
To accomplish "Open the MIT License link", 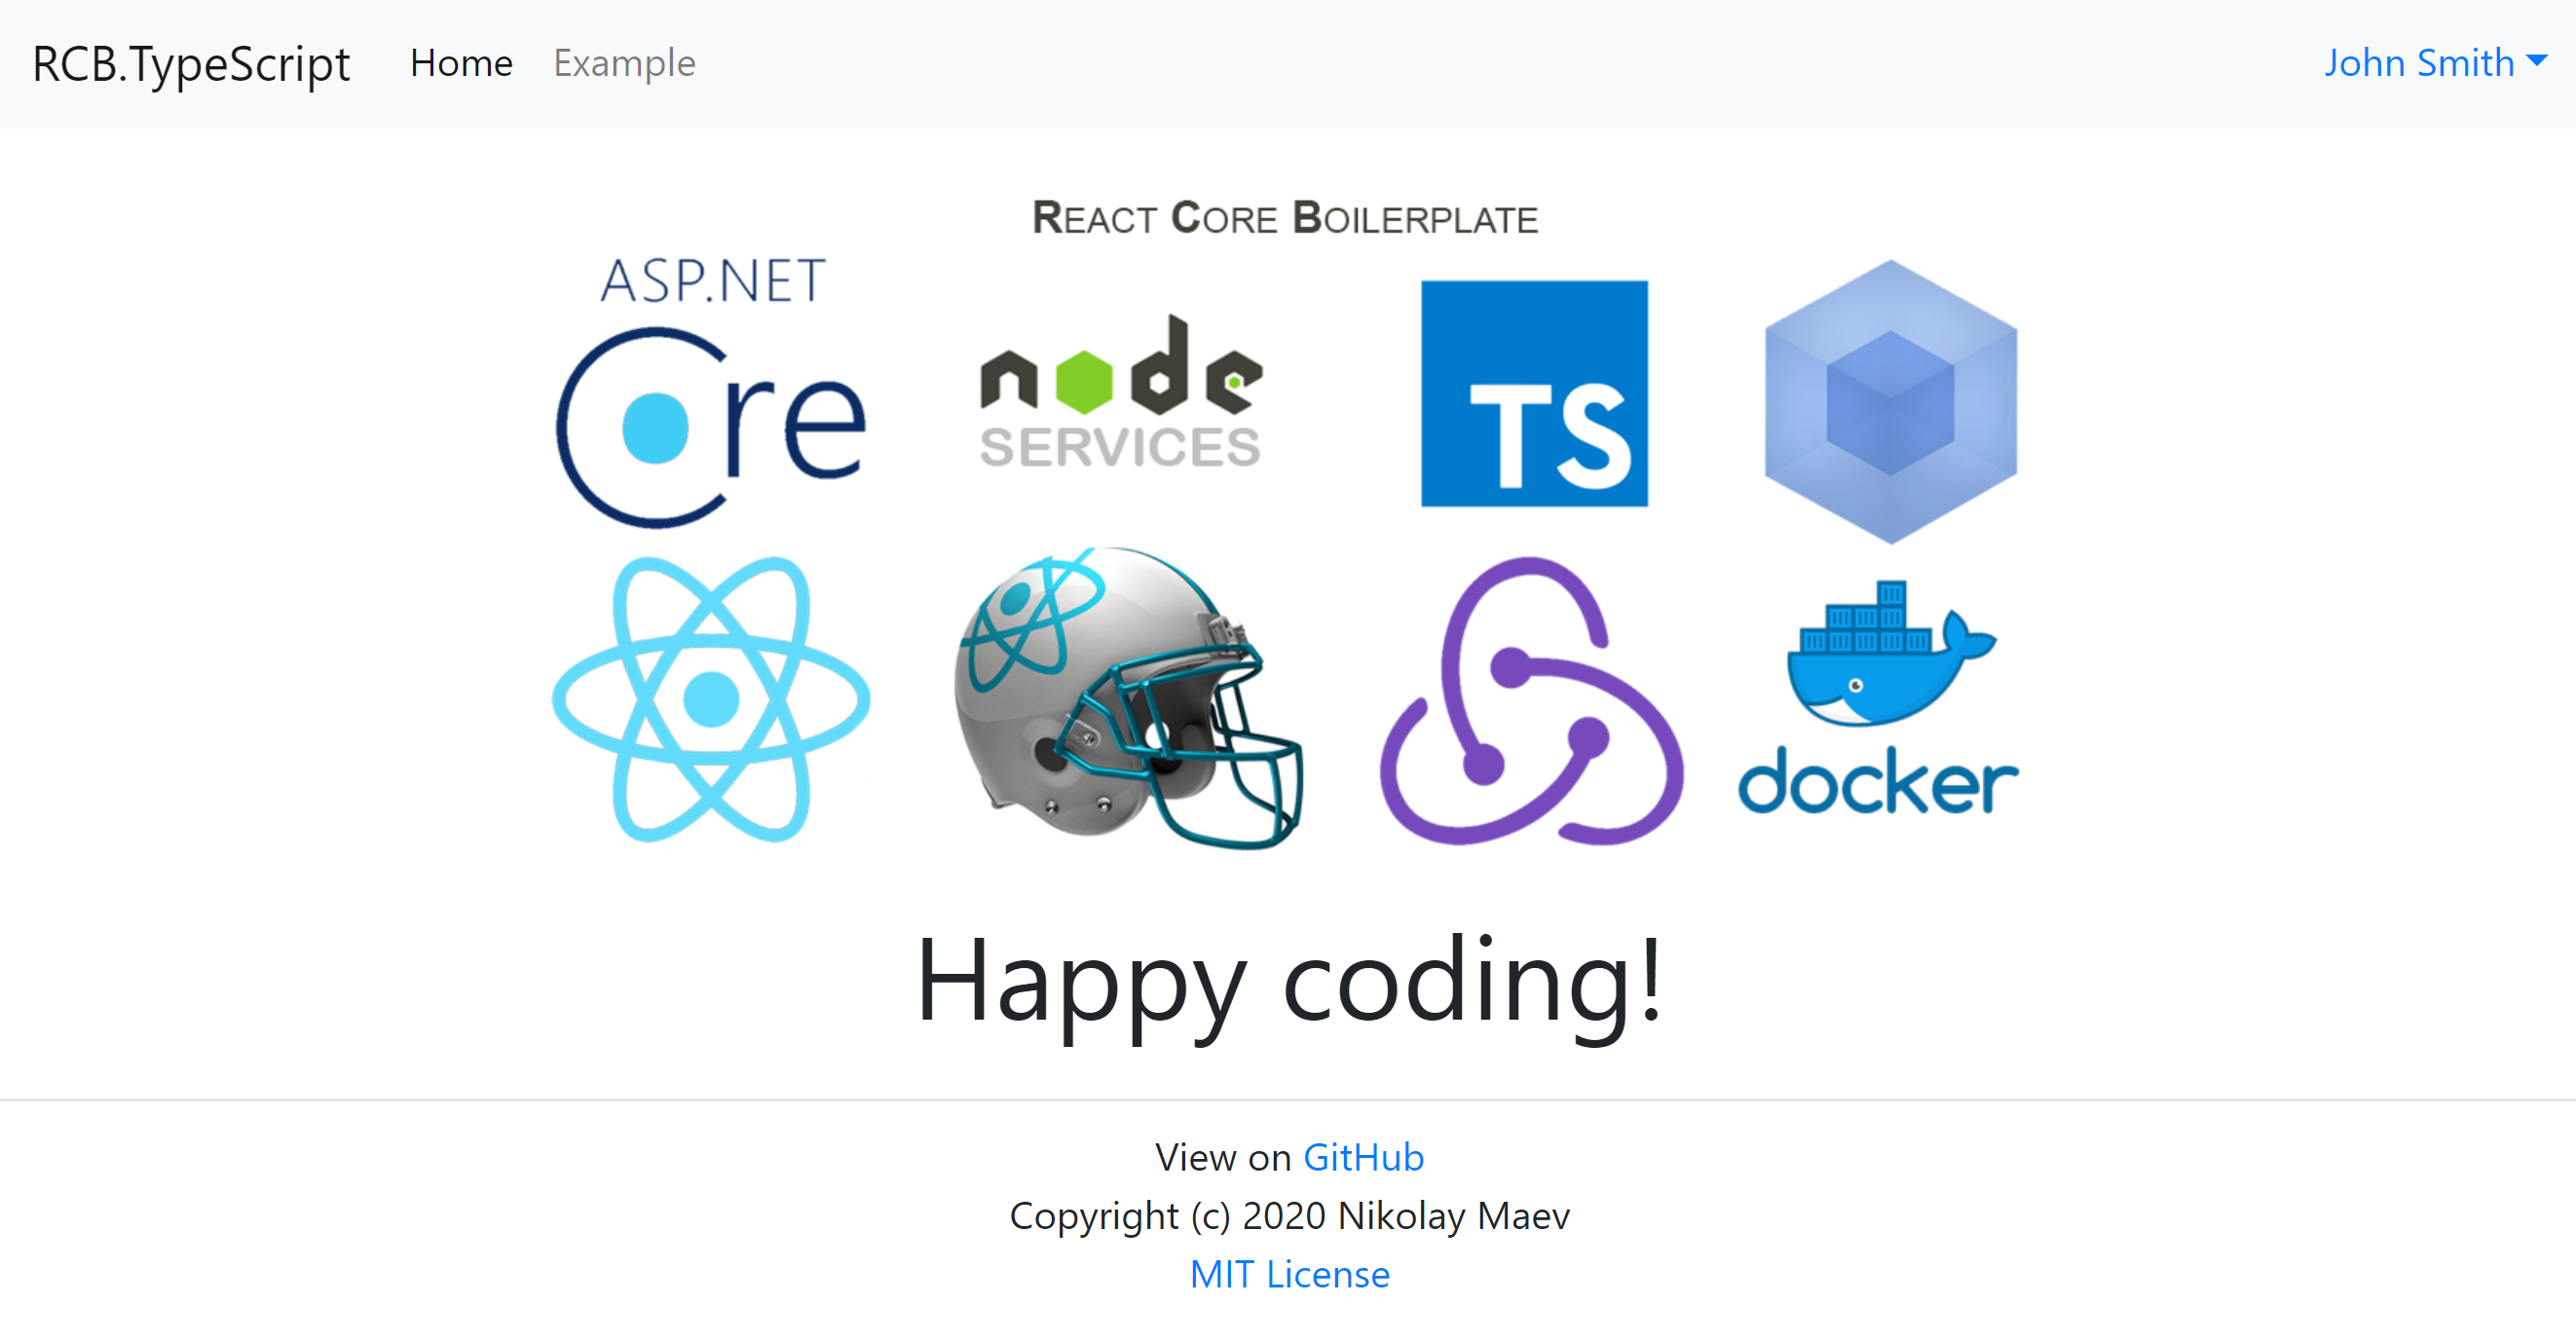I will point(1289,1274).
